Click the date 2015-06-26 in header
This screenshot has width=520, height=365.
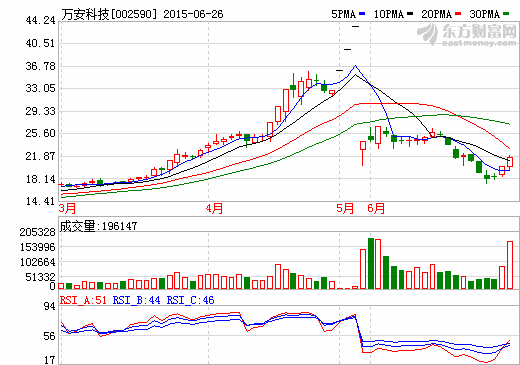click(x=193, y=14)
